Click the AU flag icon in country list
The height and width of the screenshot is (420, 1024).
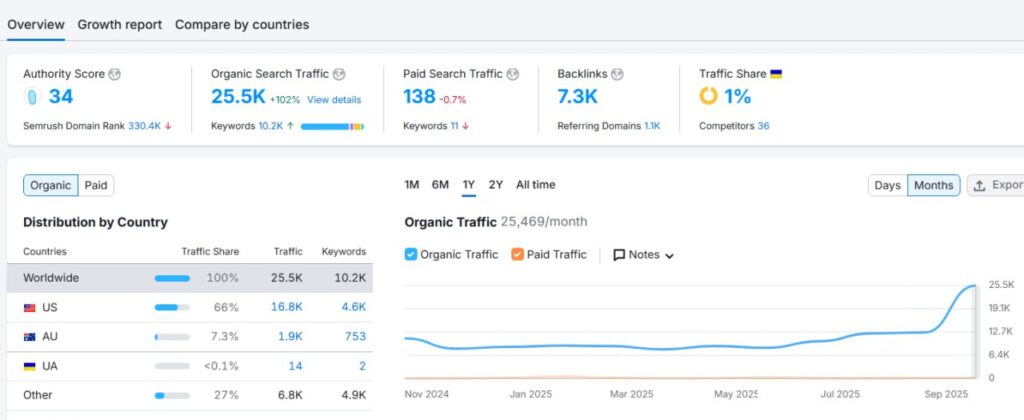[x=29, y=337]
